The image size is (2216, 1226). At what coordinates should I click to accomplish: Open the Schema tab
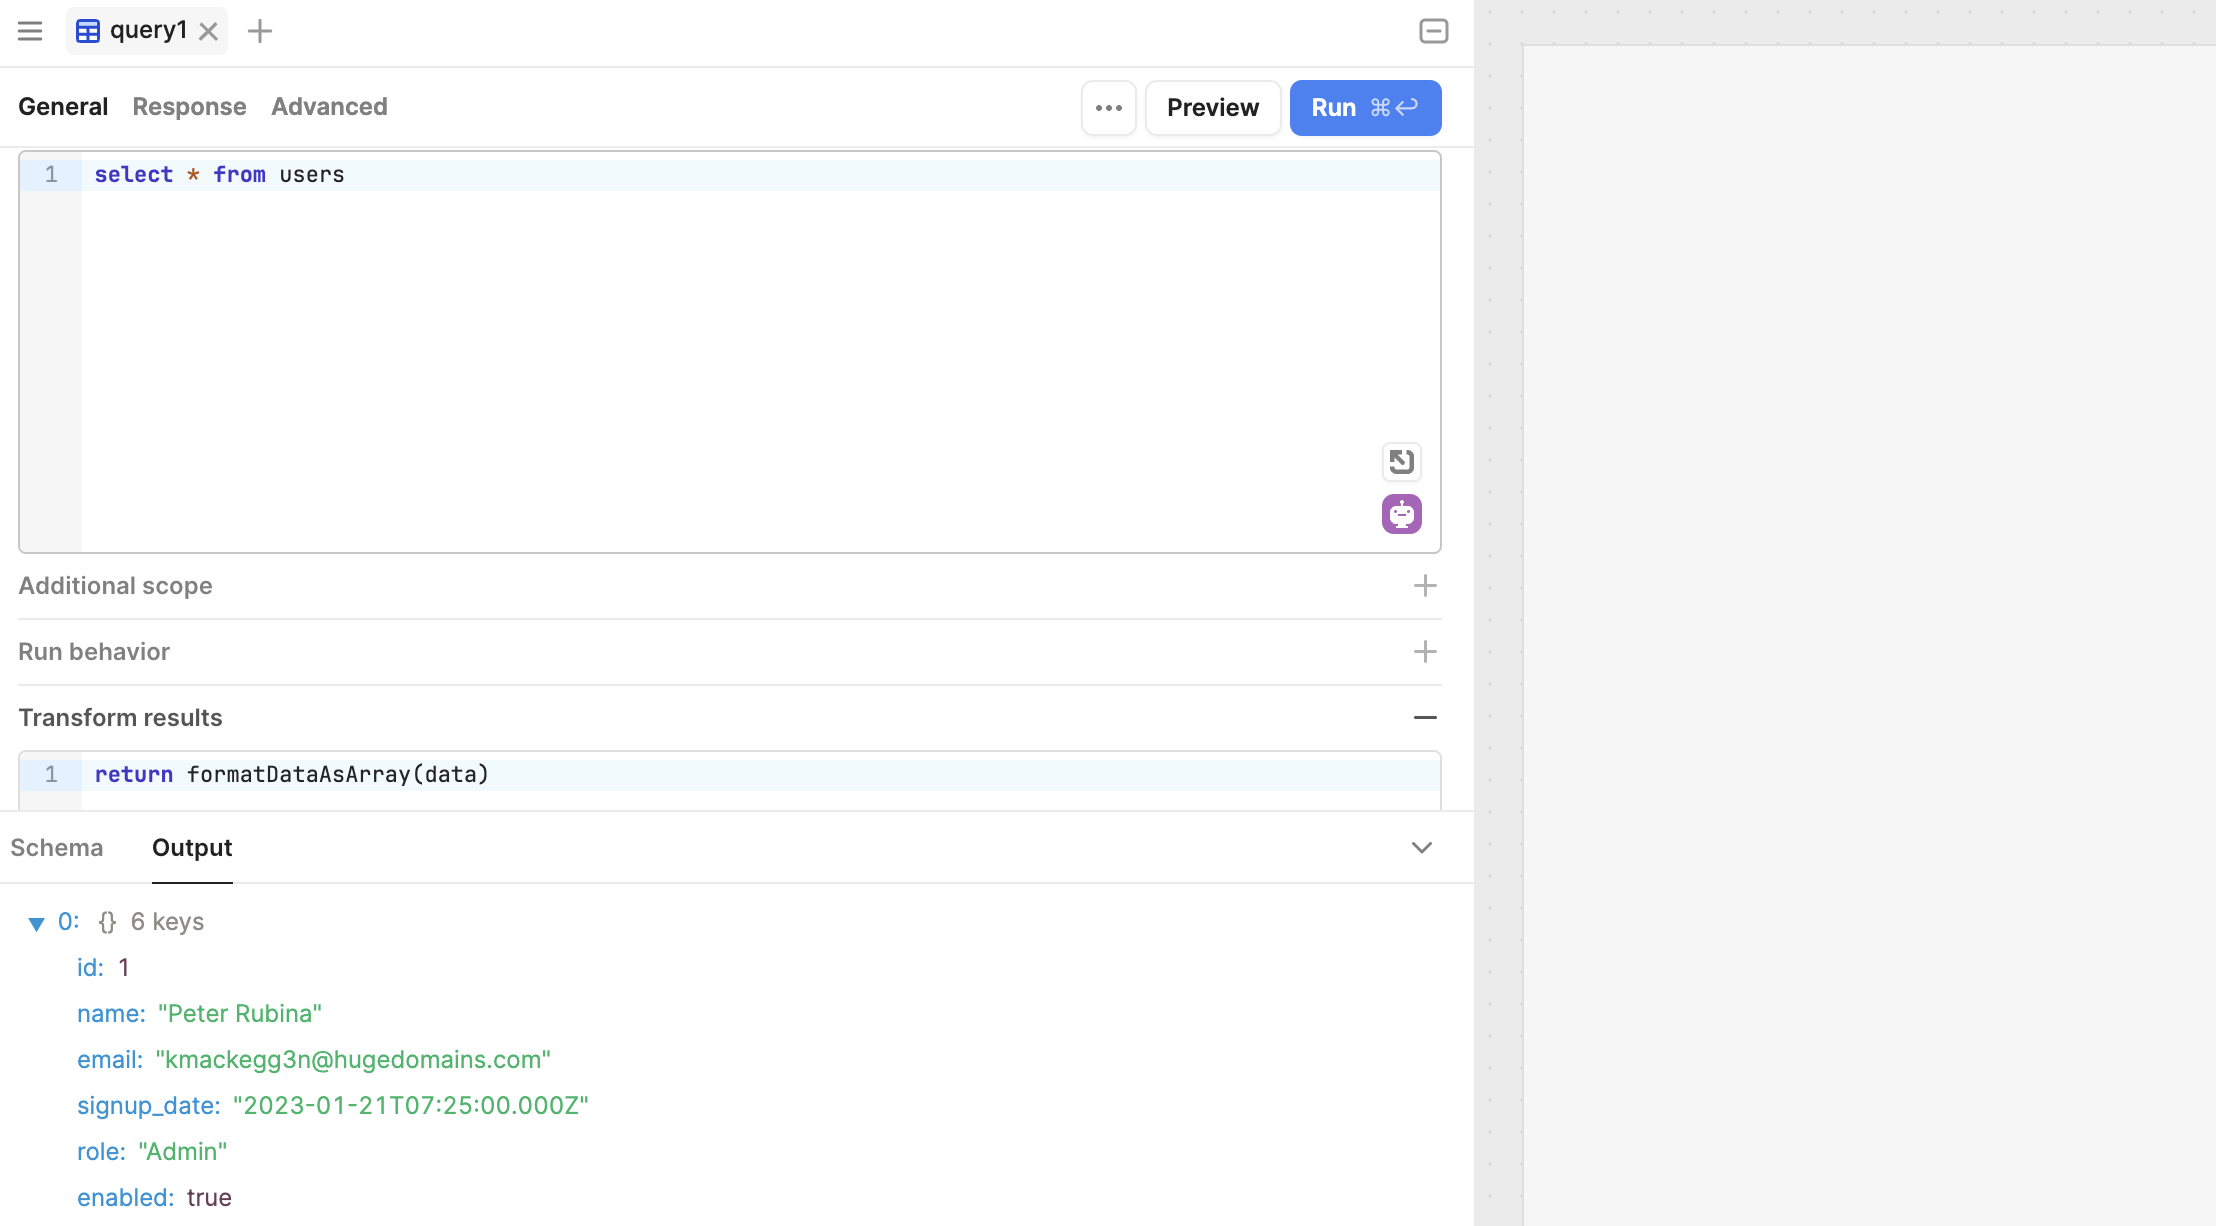[57, 848]
